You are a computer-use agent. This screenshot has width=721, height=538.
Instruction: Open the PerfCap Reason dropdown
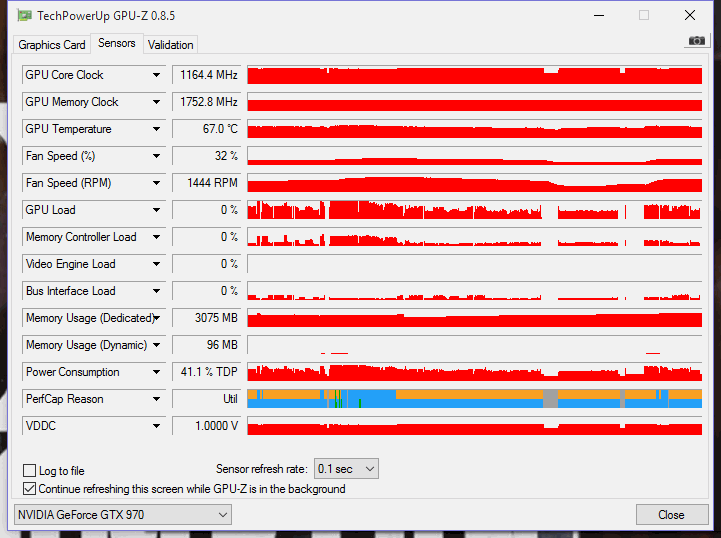pos(156,399)
